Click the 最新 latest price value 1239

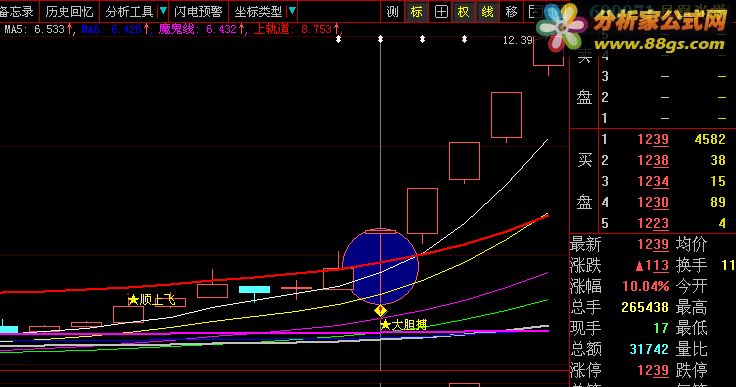point(653,244)
